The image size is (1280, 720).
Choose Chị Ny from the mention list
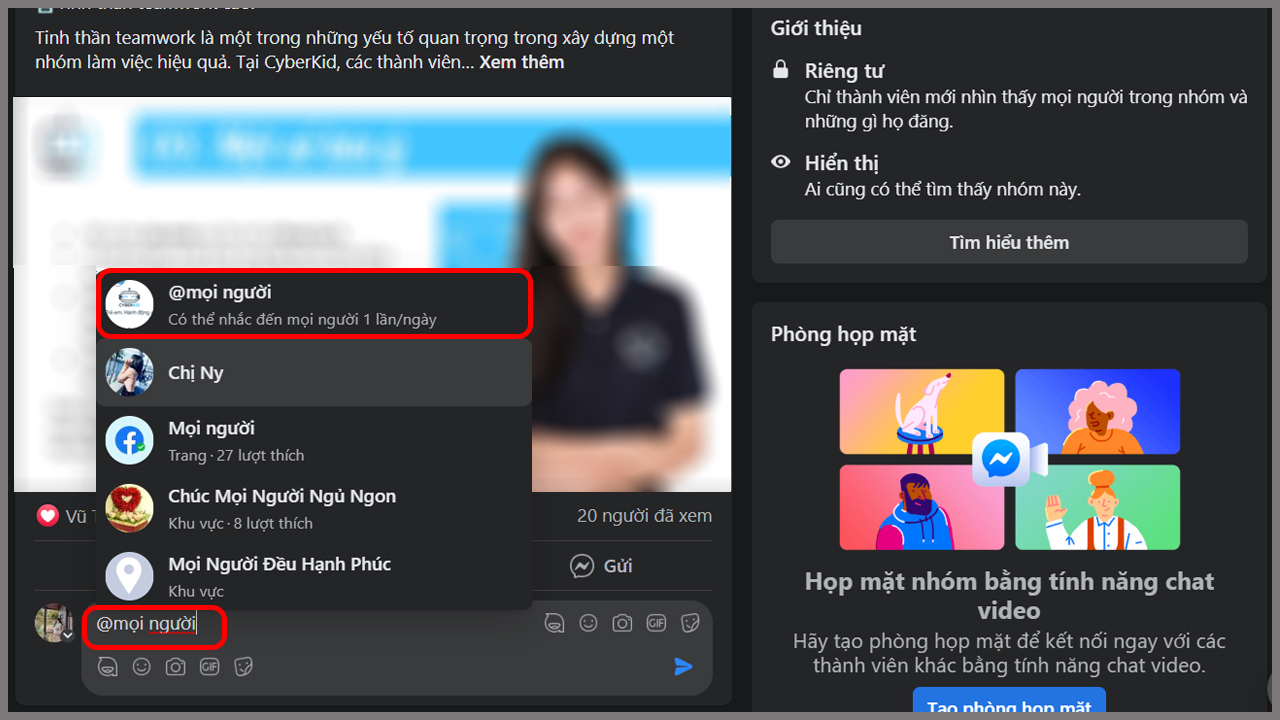pyautogui.click(x=314, y=373)
